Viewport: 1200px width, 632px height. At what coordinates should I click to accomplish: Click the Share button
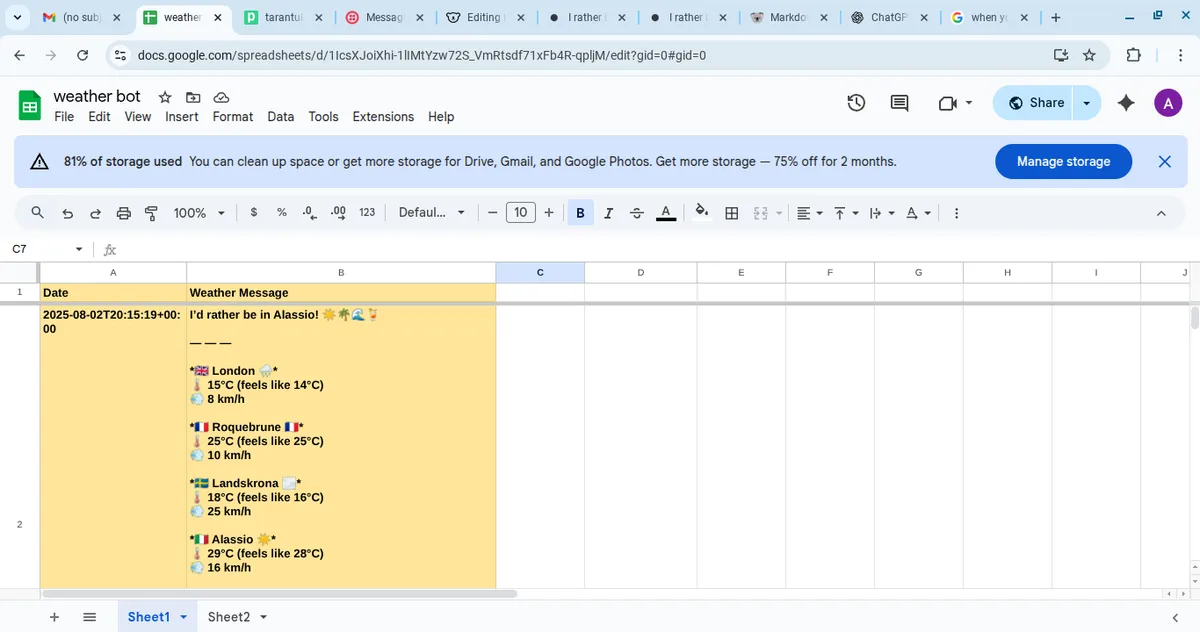pyautogui.click(x=1035, y=103)
